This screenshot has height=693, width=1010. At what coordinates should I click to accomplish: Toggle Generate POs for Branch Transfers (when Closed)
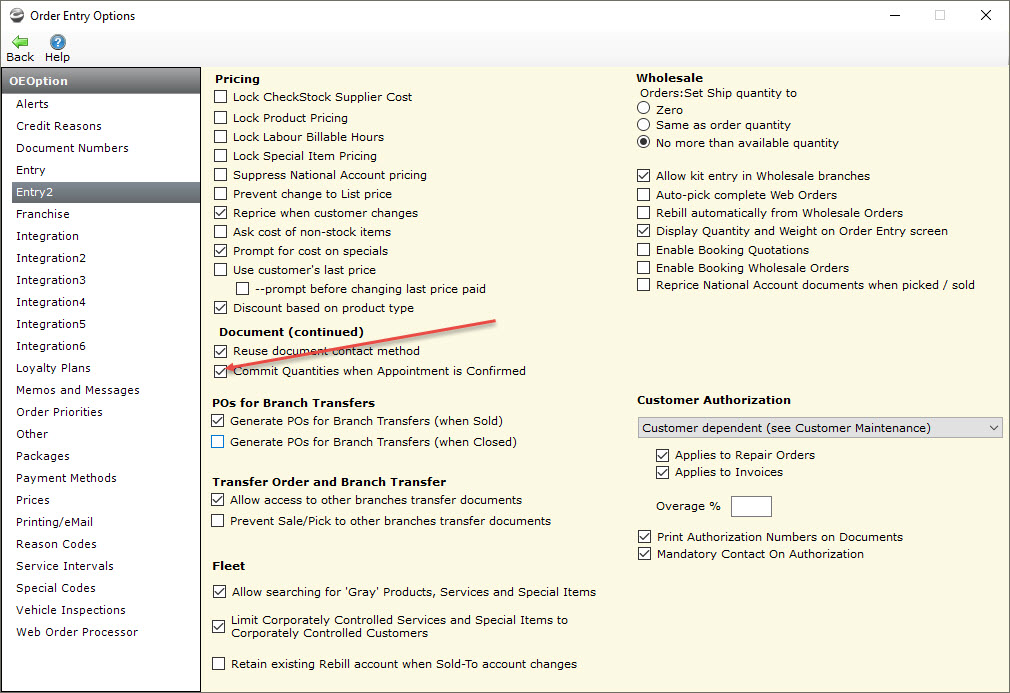point(218,442)
